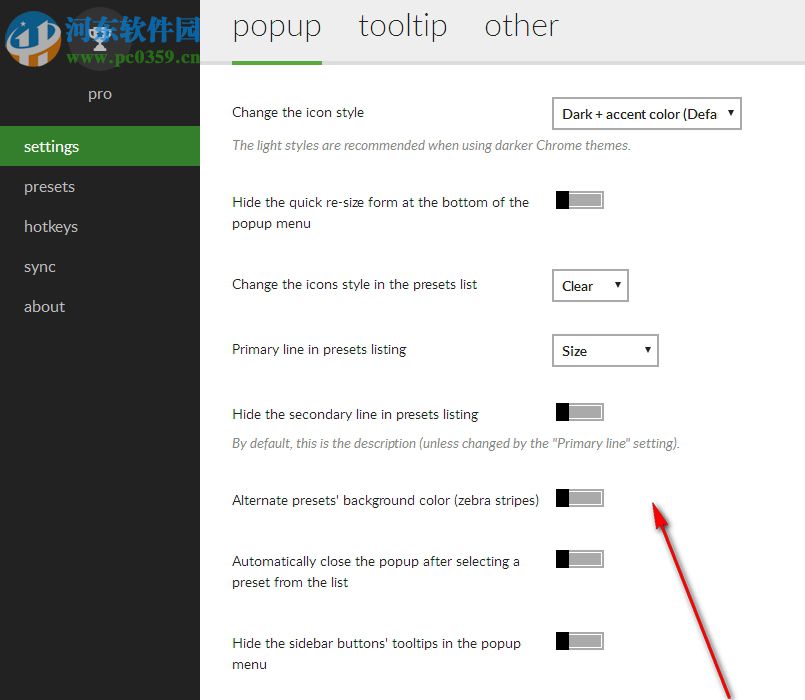
Task: Go to the hotkeys section
Action: (100, 226)
